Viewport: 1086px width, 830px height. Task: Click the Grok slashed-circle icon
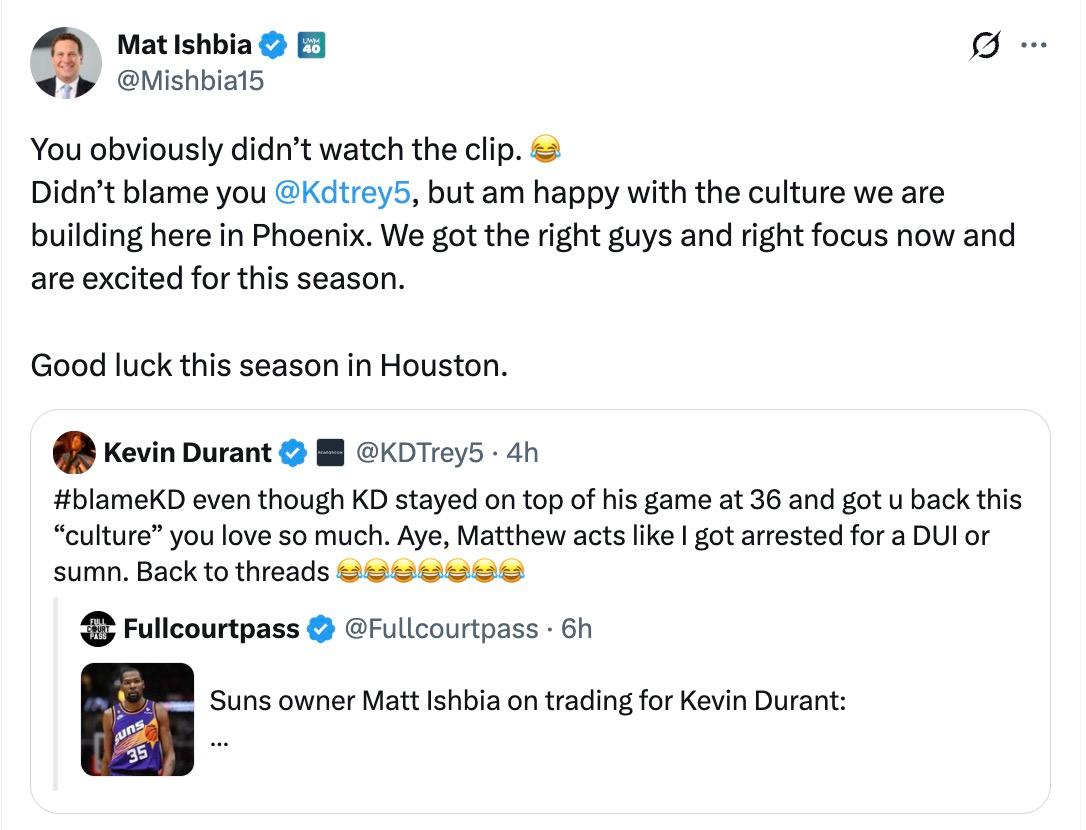(985, 46)
